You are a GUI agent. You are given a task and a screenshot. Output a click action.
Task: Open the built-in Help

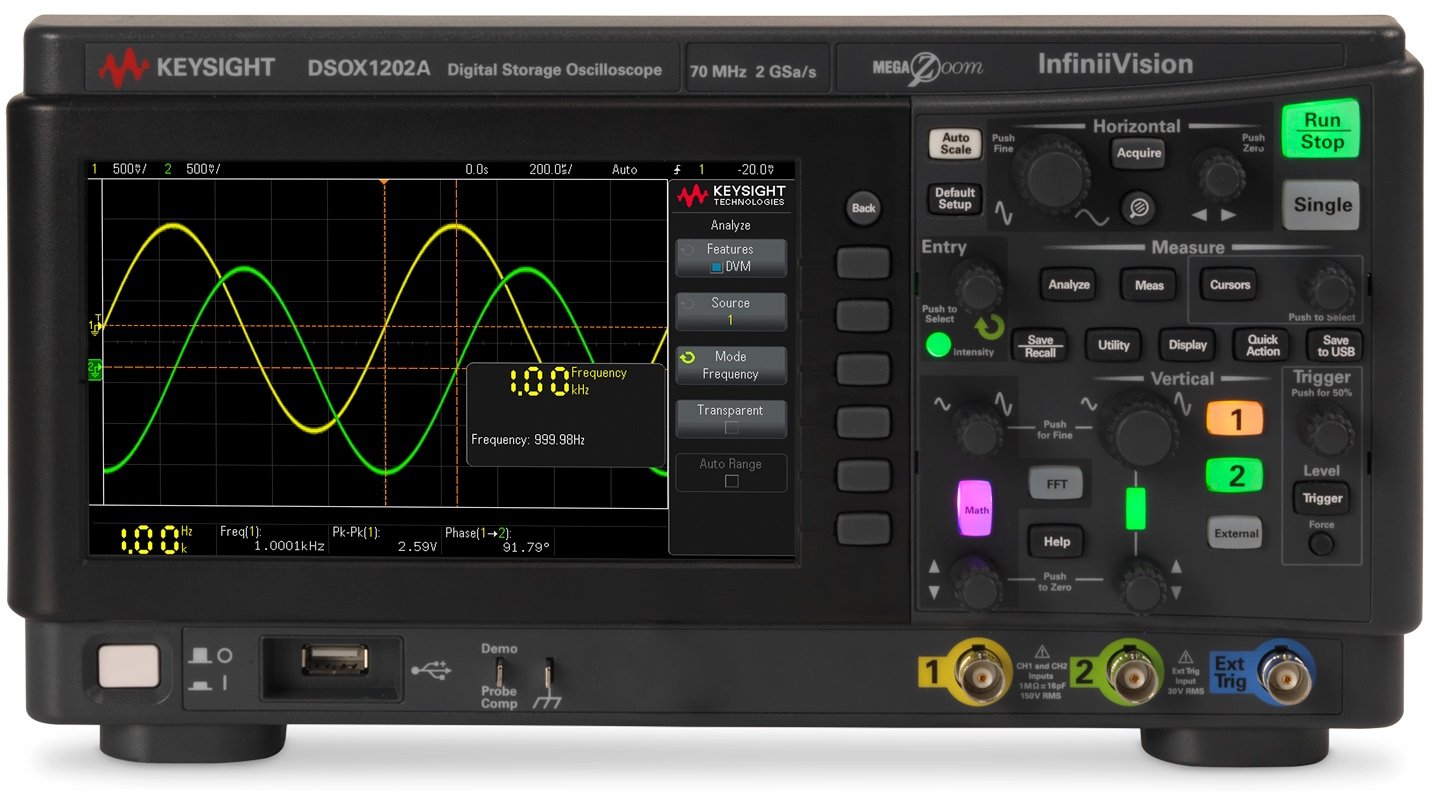pyautogui.click(x=1055, y=541)
